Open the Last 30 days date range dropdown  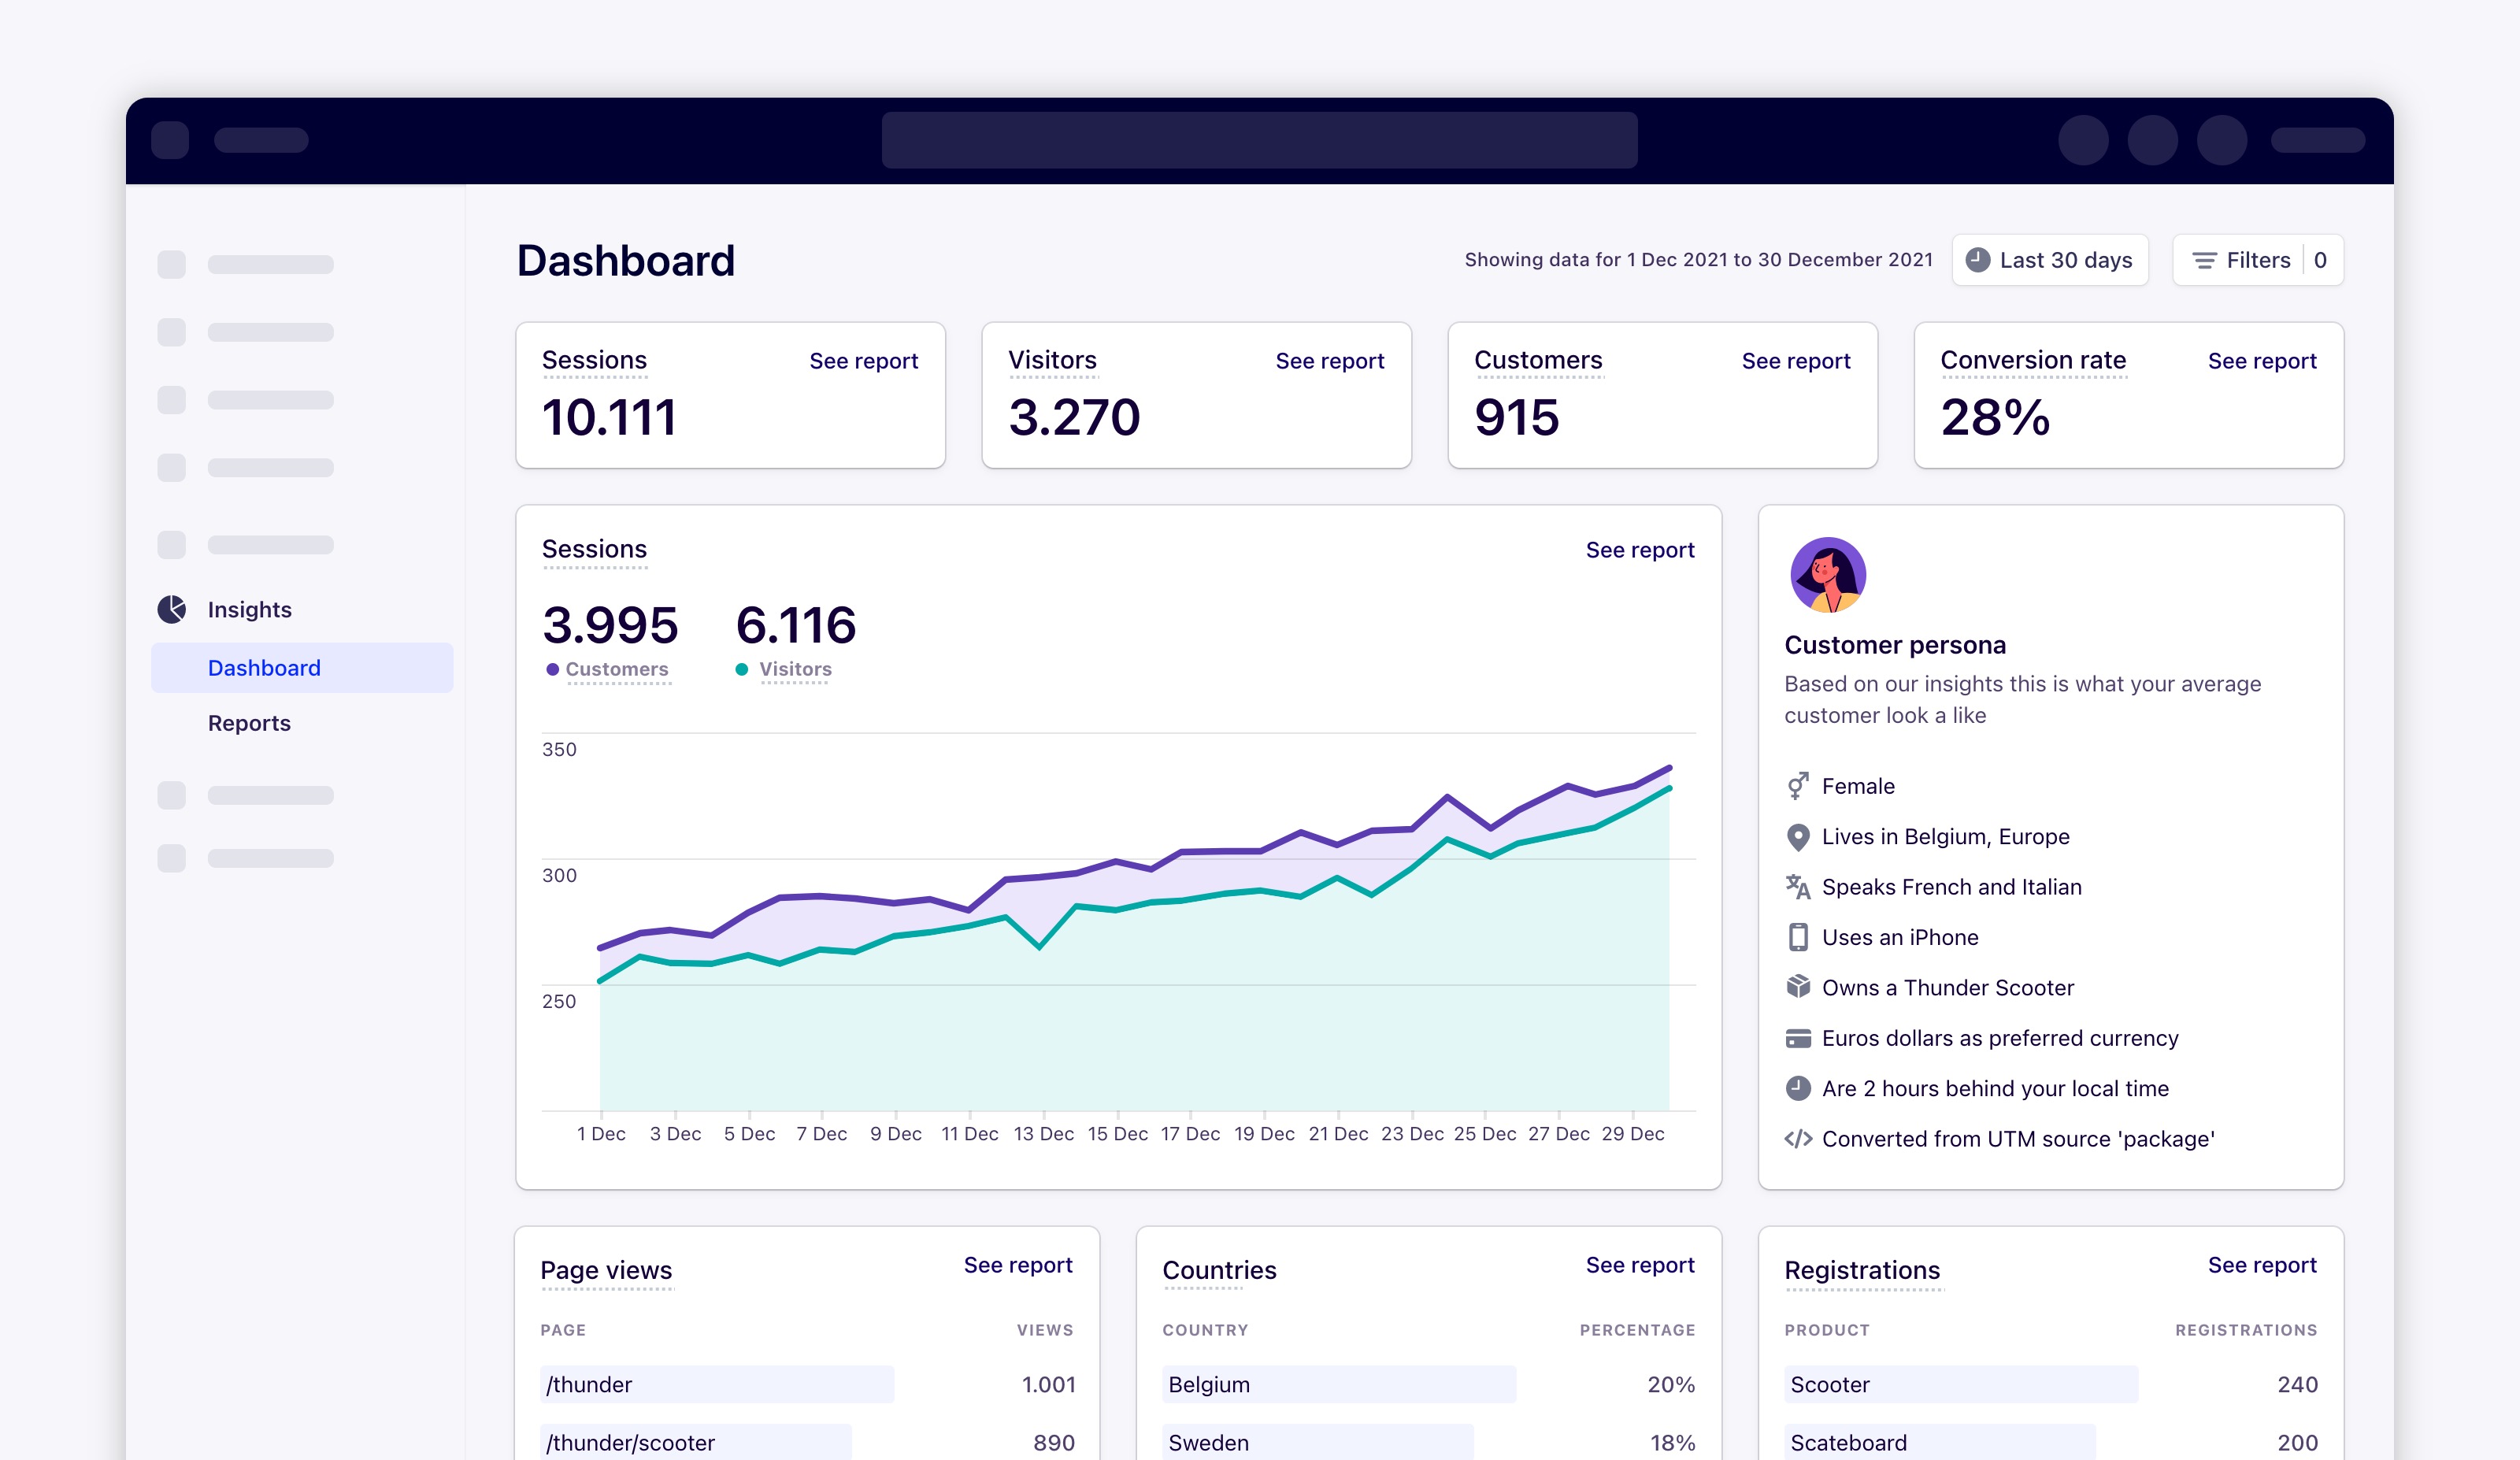click(2050, 260)
